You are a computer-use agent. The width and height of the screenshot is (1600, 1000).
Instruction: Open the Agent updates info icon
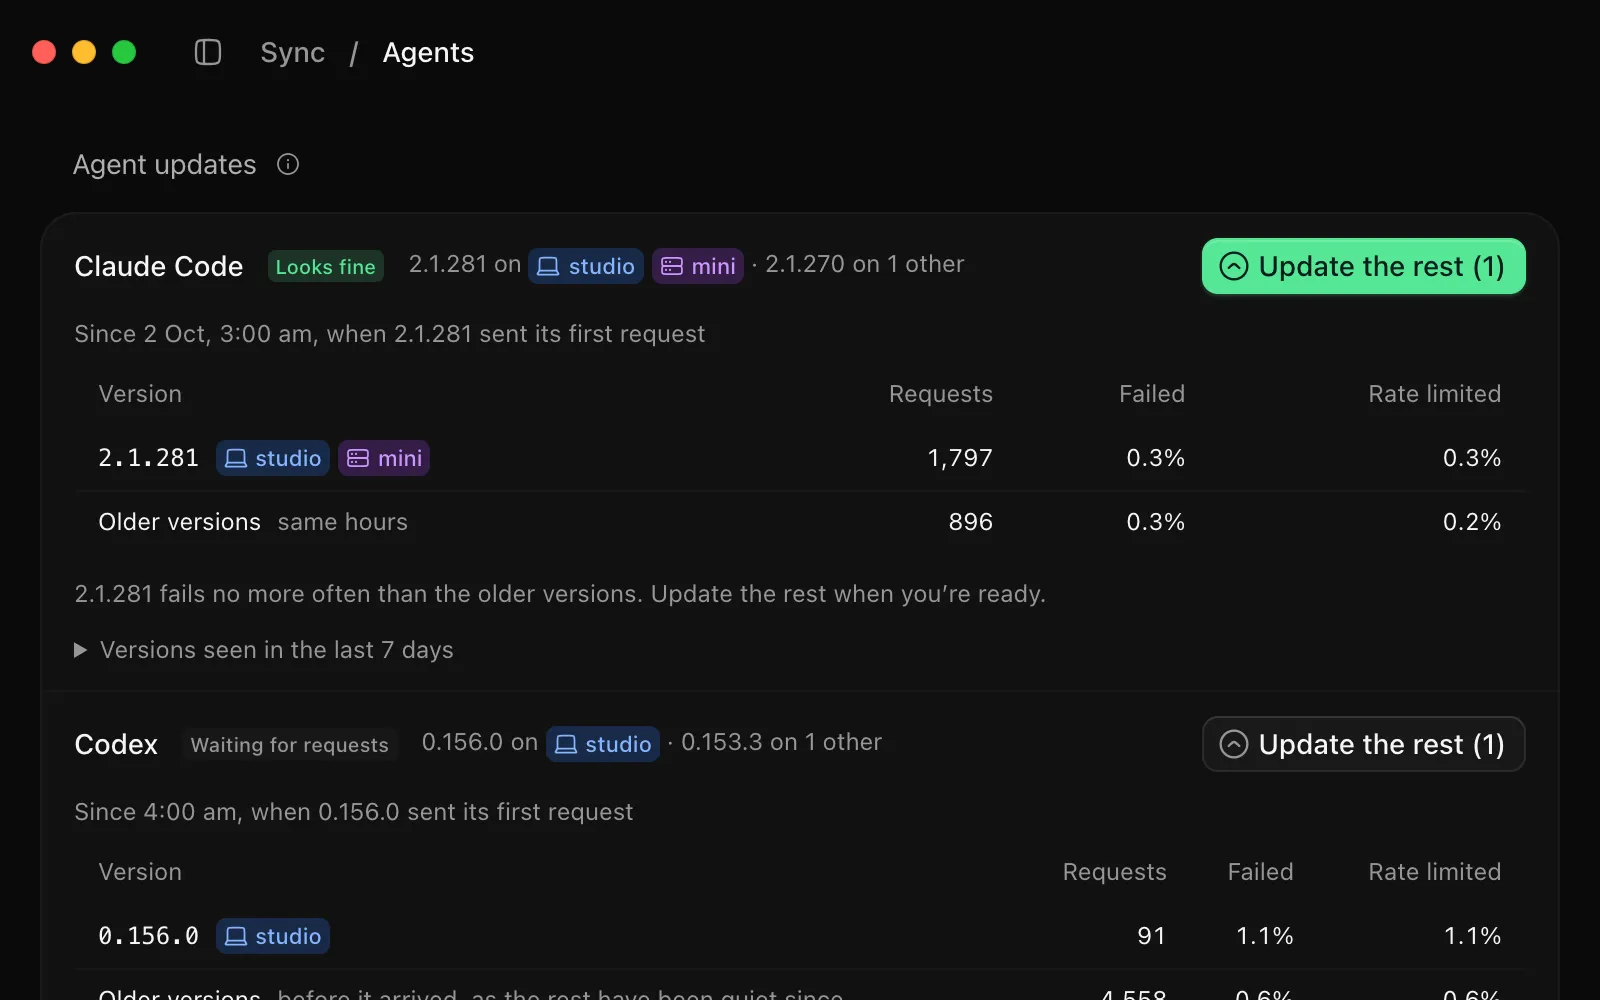[288, 164]
